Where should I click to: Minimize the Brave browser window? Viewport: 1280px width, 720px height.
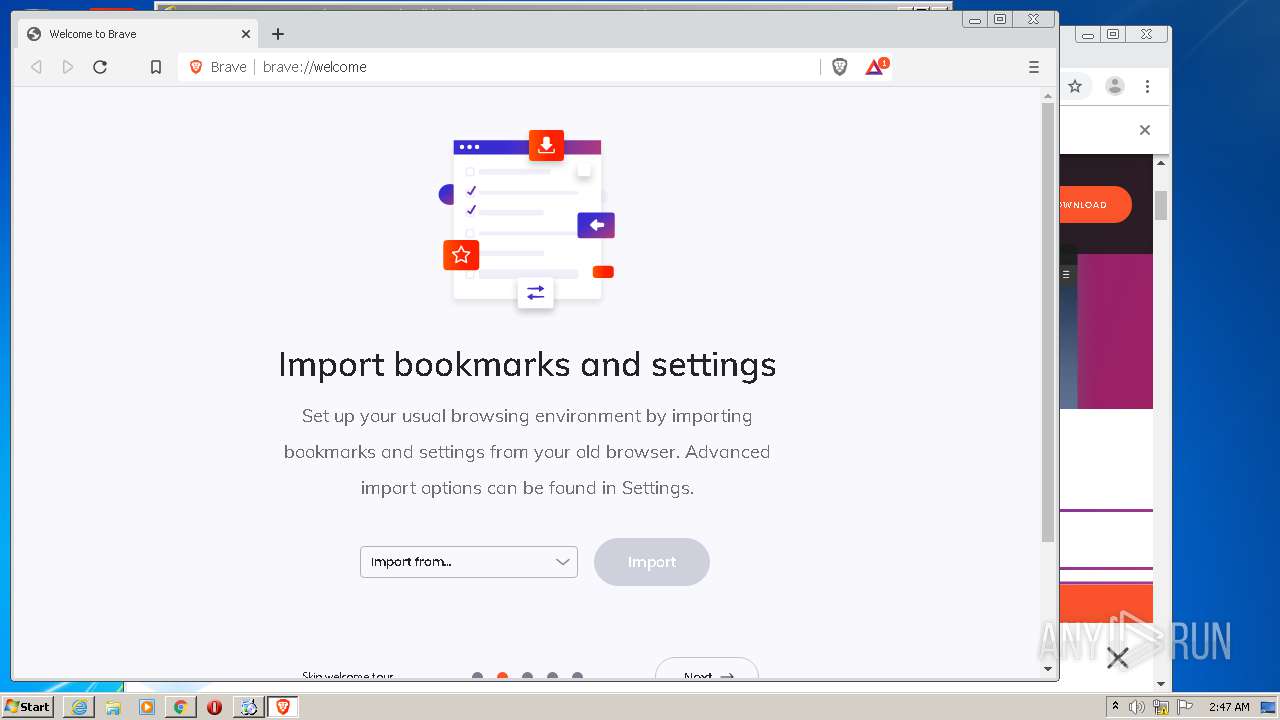[975, 19]
